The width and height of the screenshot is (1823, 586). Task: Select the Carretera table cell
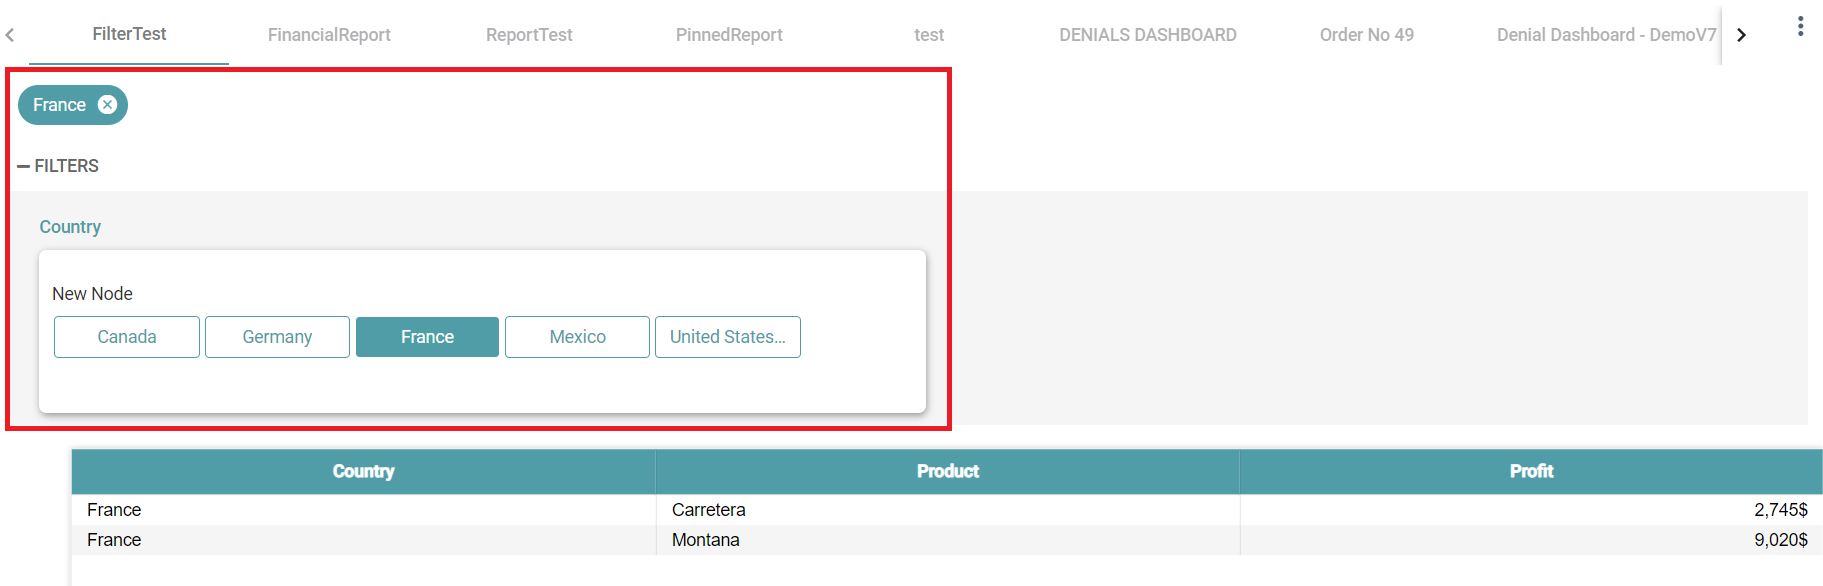click(709, 510)
